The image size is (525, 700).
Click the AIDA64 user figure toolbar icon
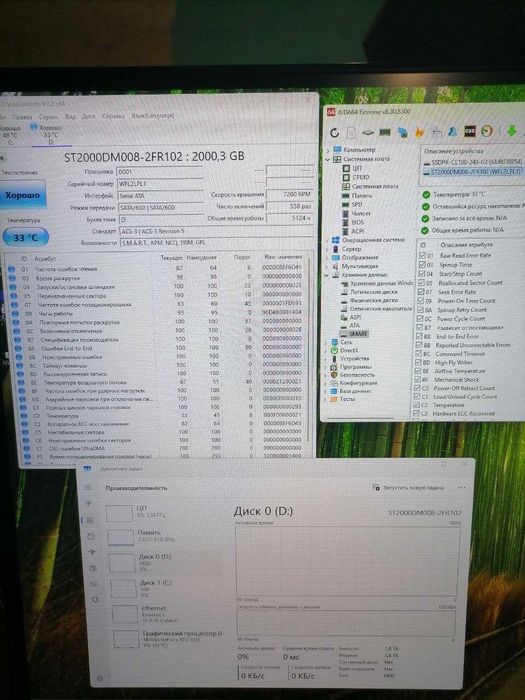(x=453, y=131)
